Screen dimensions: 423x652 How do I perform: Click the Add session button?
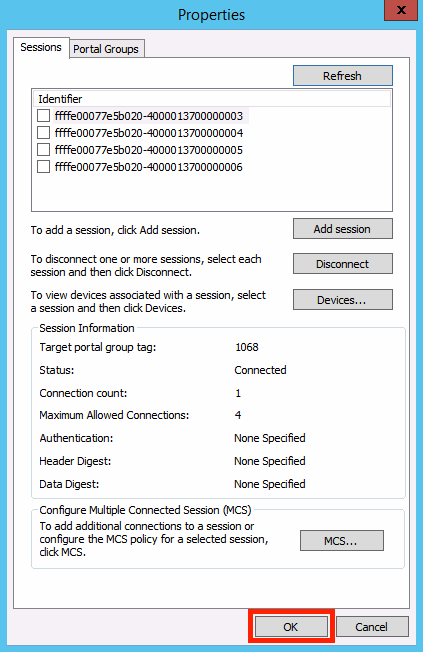[x=343, y=229]
